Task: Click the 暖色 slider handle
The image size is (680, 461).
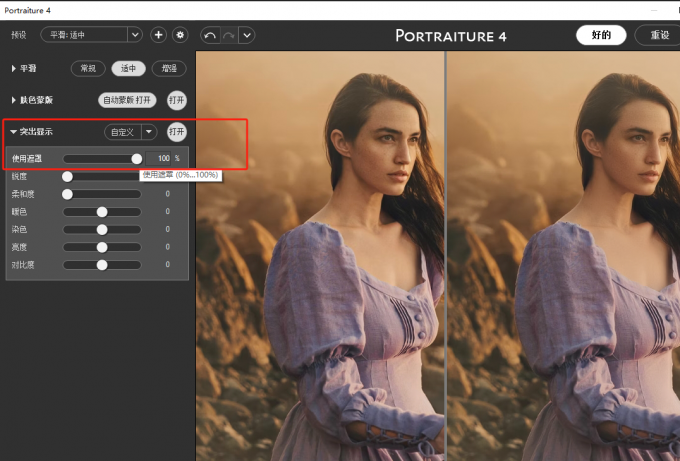Action: 102,212
